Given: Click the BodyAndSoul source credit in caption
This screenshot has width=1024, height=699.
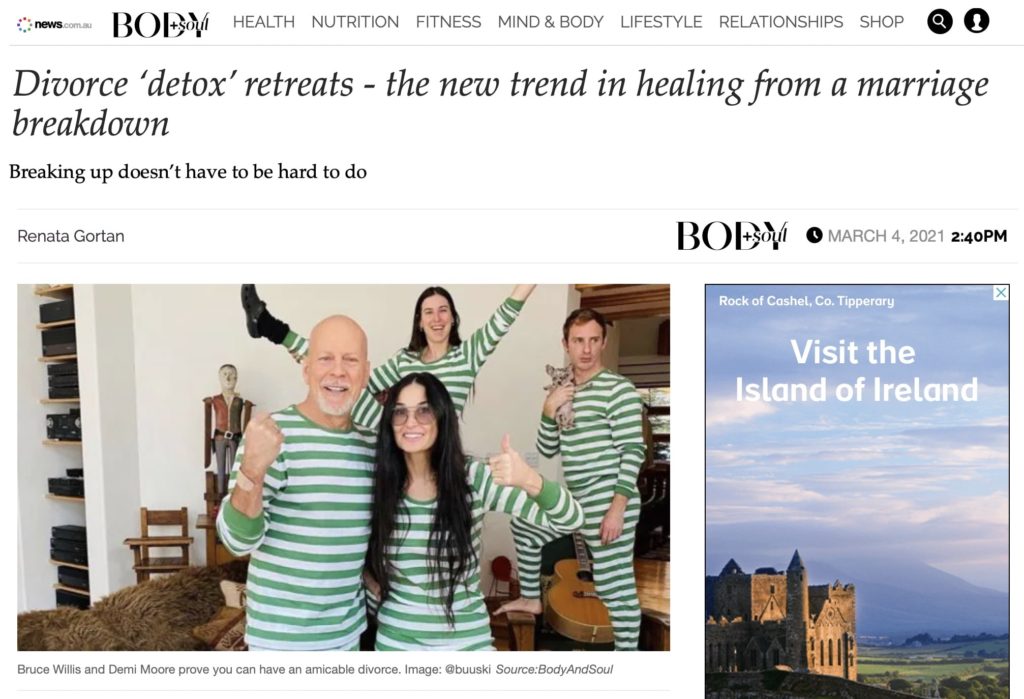Looking at the screenshot, I should click(x=554, y=670).
